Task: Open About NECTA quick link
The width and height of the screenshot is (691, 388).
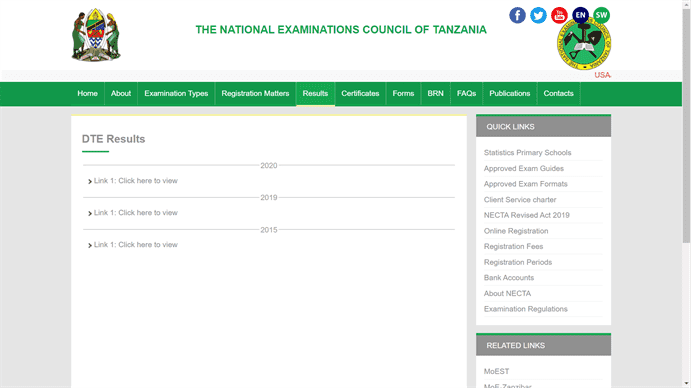Action: [507, 294]
